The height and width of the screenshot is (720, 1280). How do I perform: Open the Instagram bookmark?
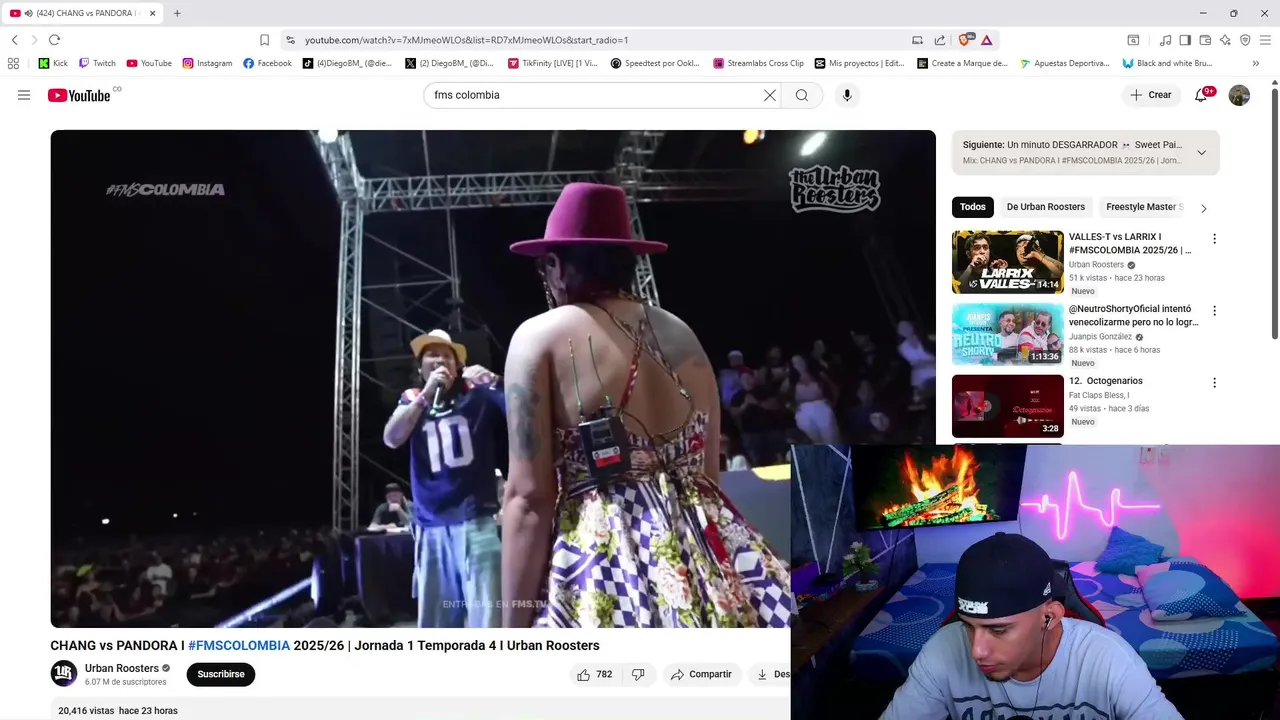[x=207, y=63]
